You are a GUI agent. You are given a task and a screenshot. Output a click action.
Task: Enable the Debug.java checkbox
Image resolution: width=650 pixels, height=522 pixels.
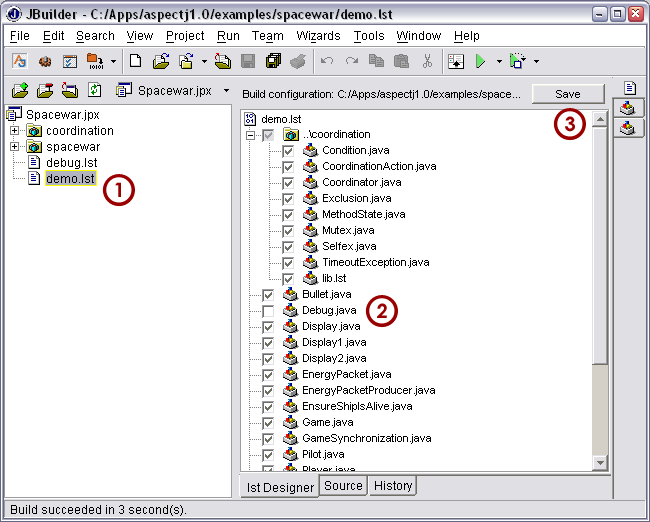[x=268, y=311]
